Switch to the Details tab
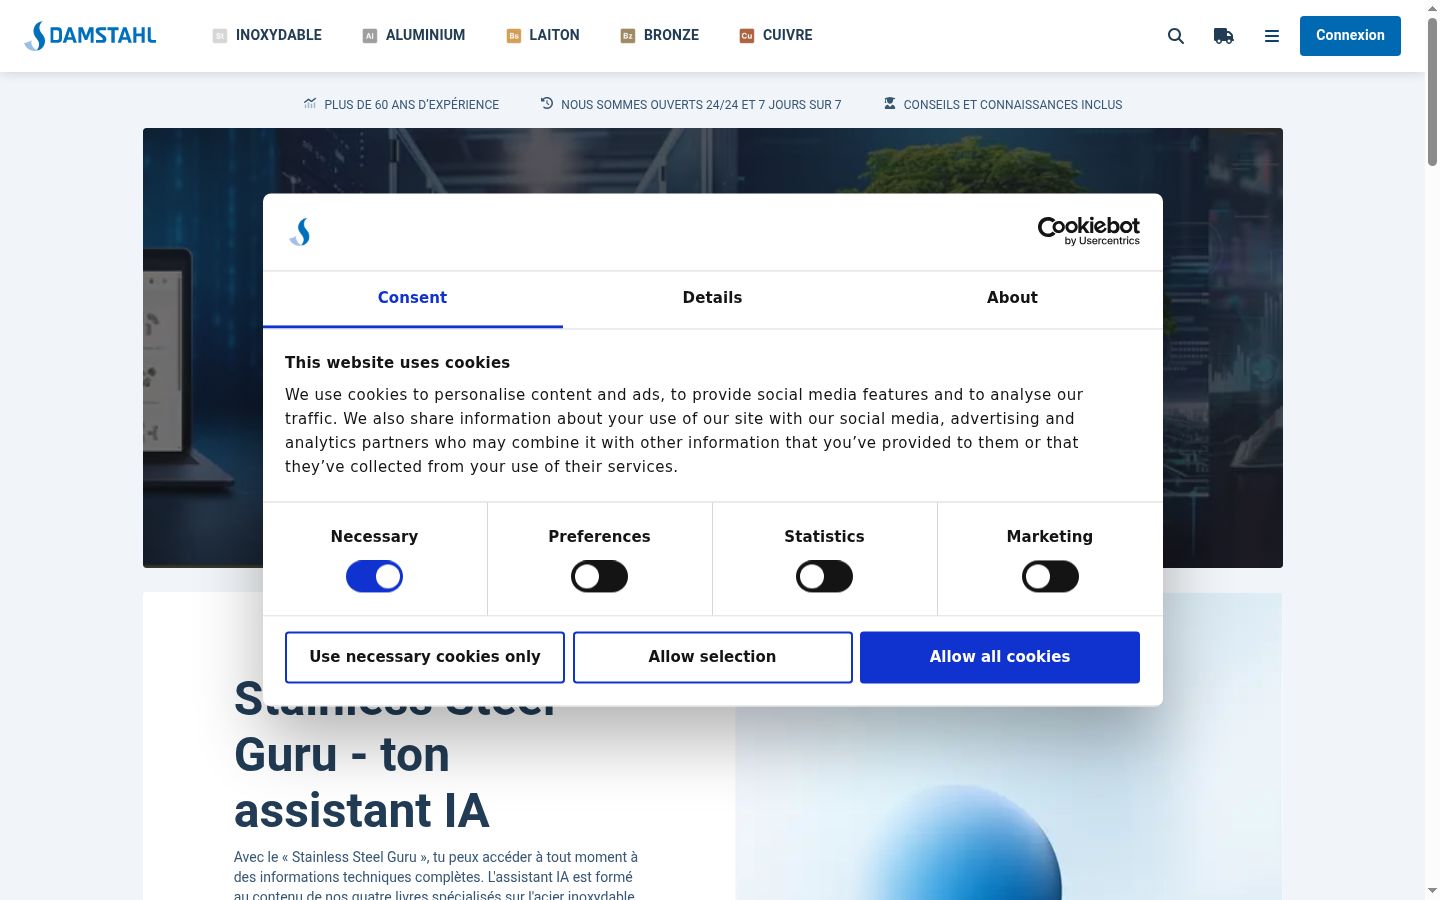Viewport: 1440px width, 900px height. click(x=712, y=298)
